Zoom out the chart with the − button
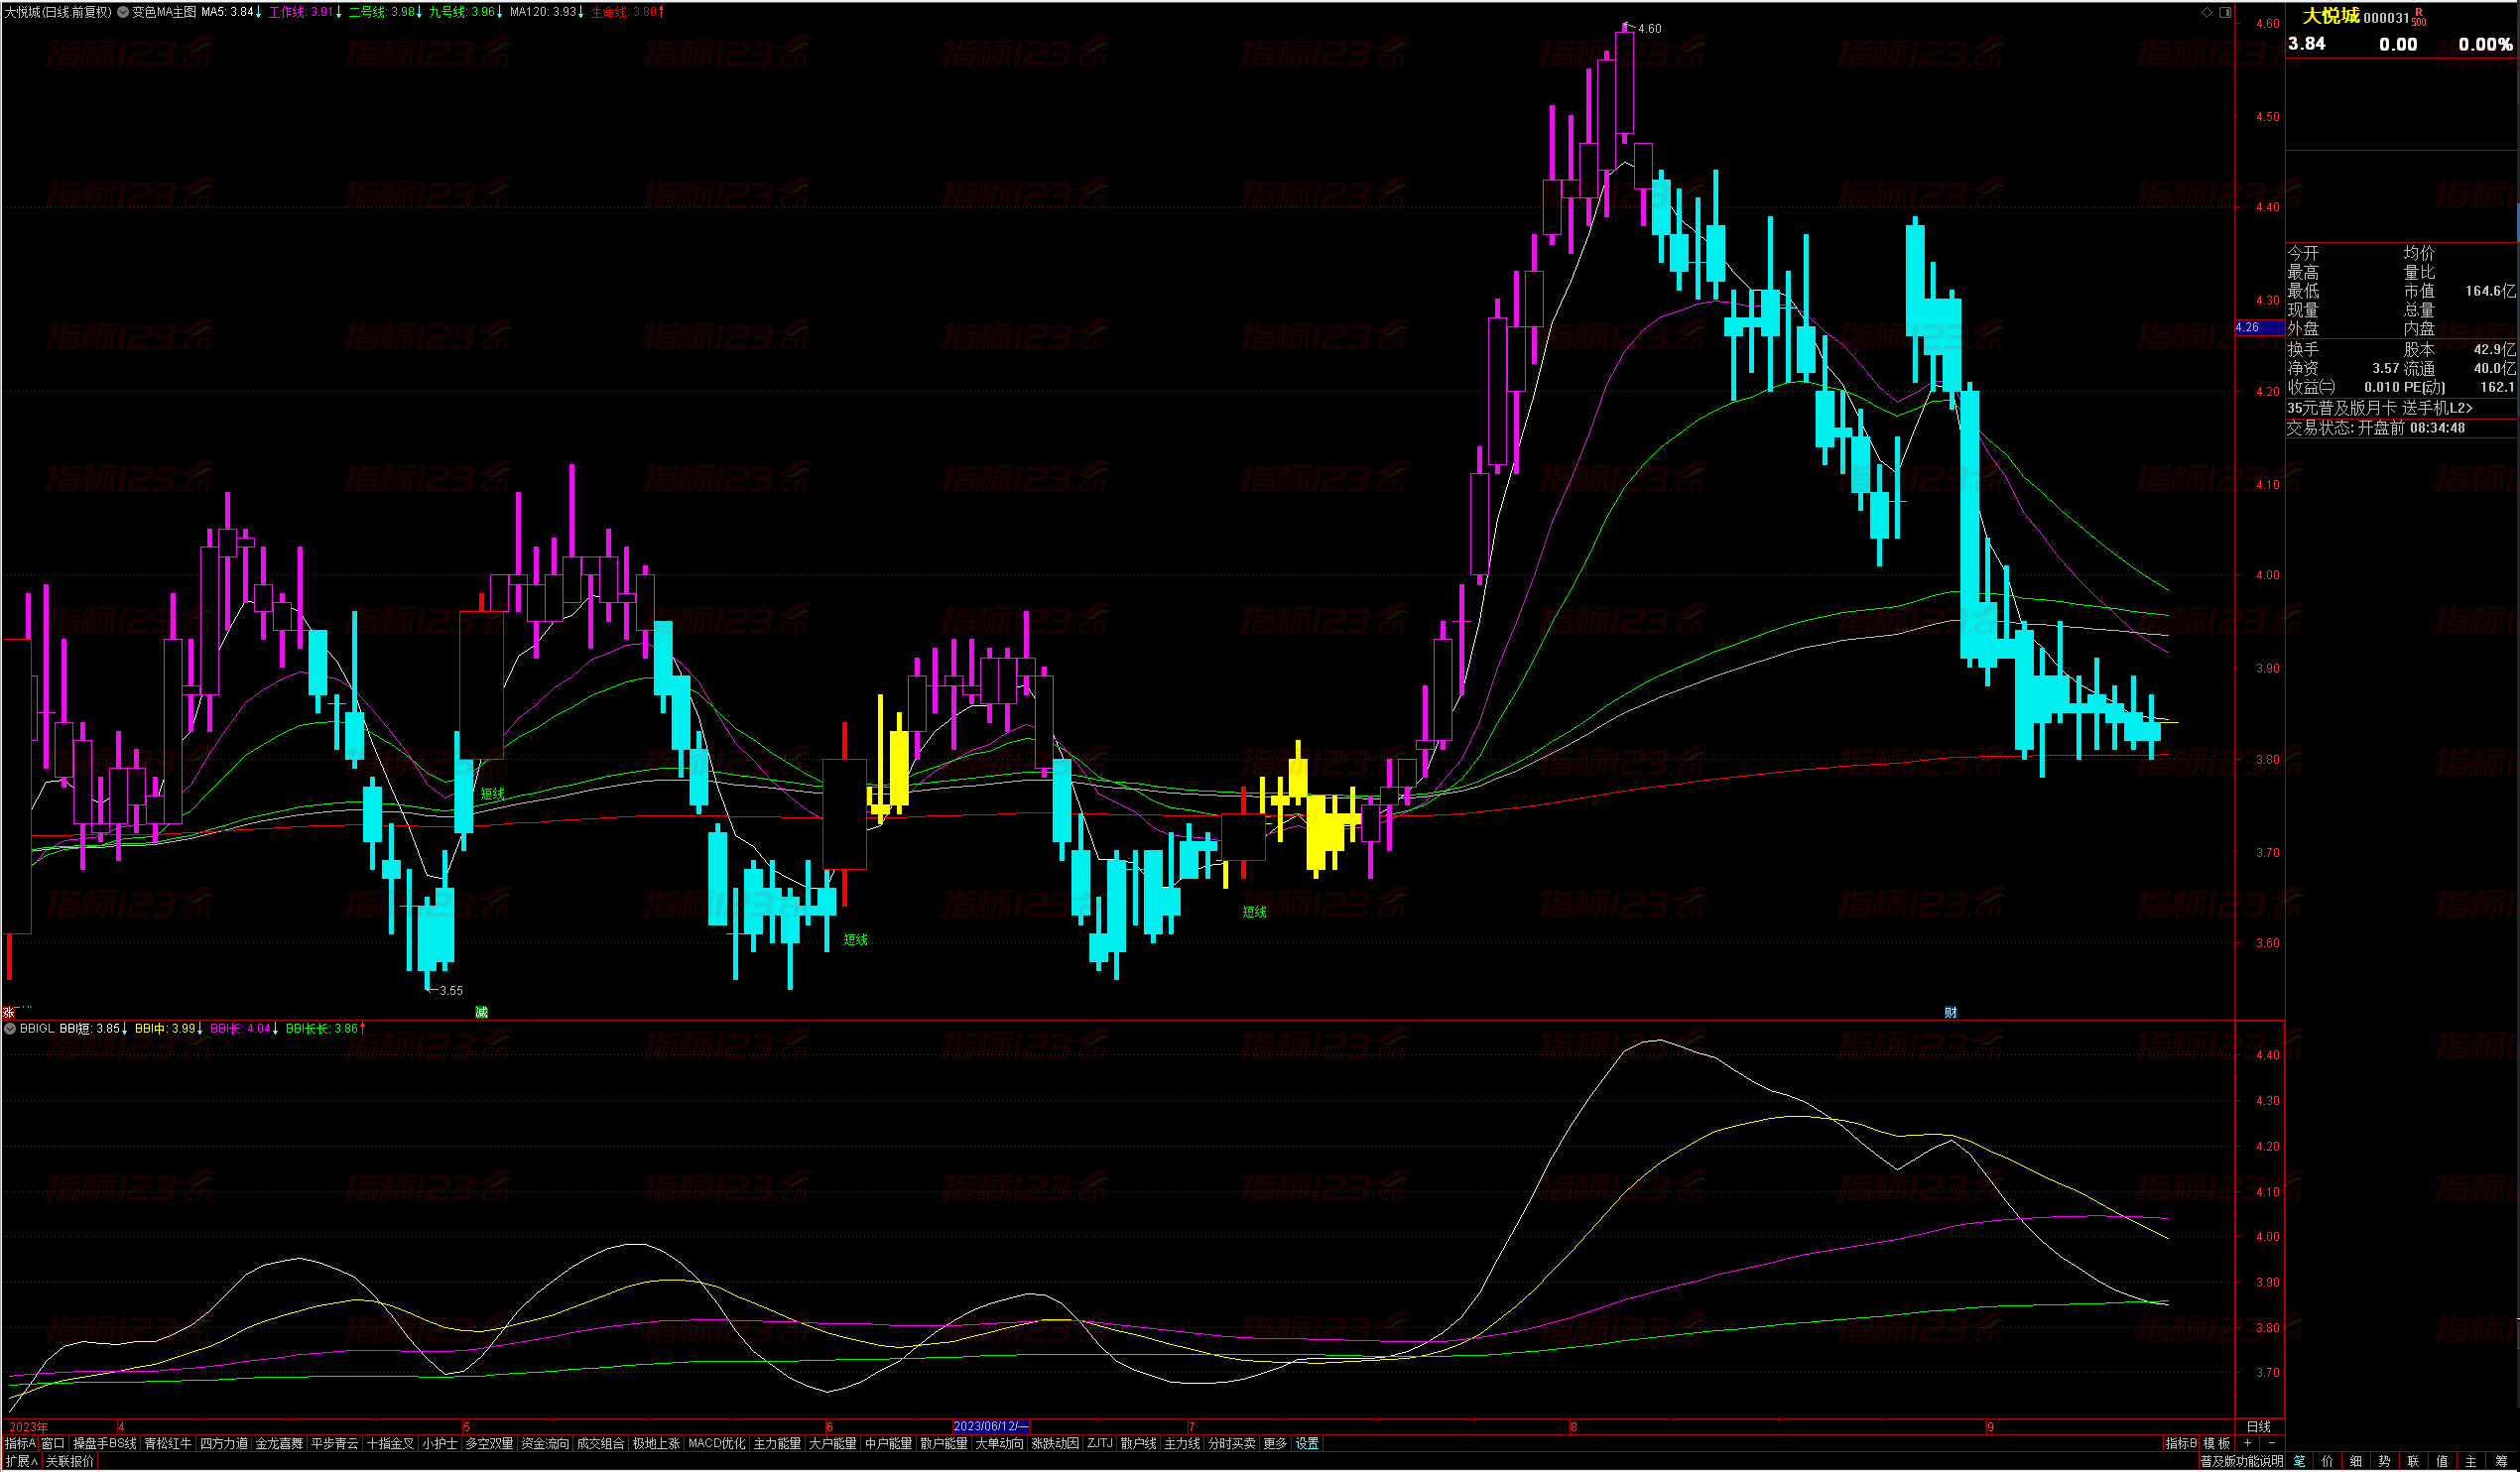 (x=2271, y=1443)
